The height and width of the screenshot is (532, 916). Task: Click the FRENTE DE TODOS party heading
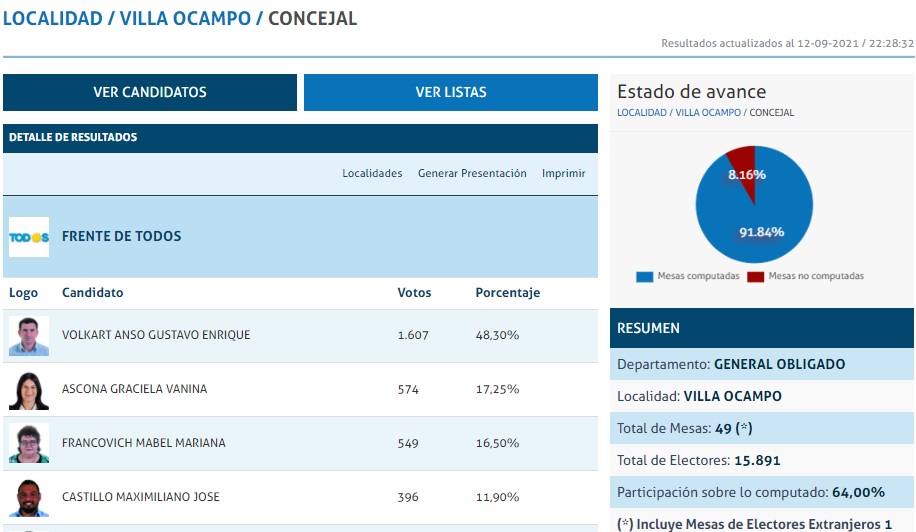(122, 236)
